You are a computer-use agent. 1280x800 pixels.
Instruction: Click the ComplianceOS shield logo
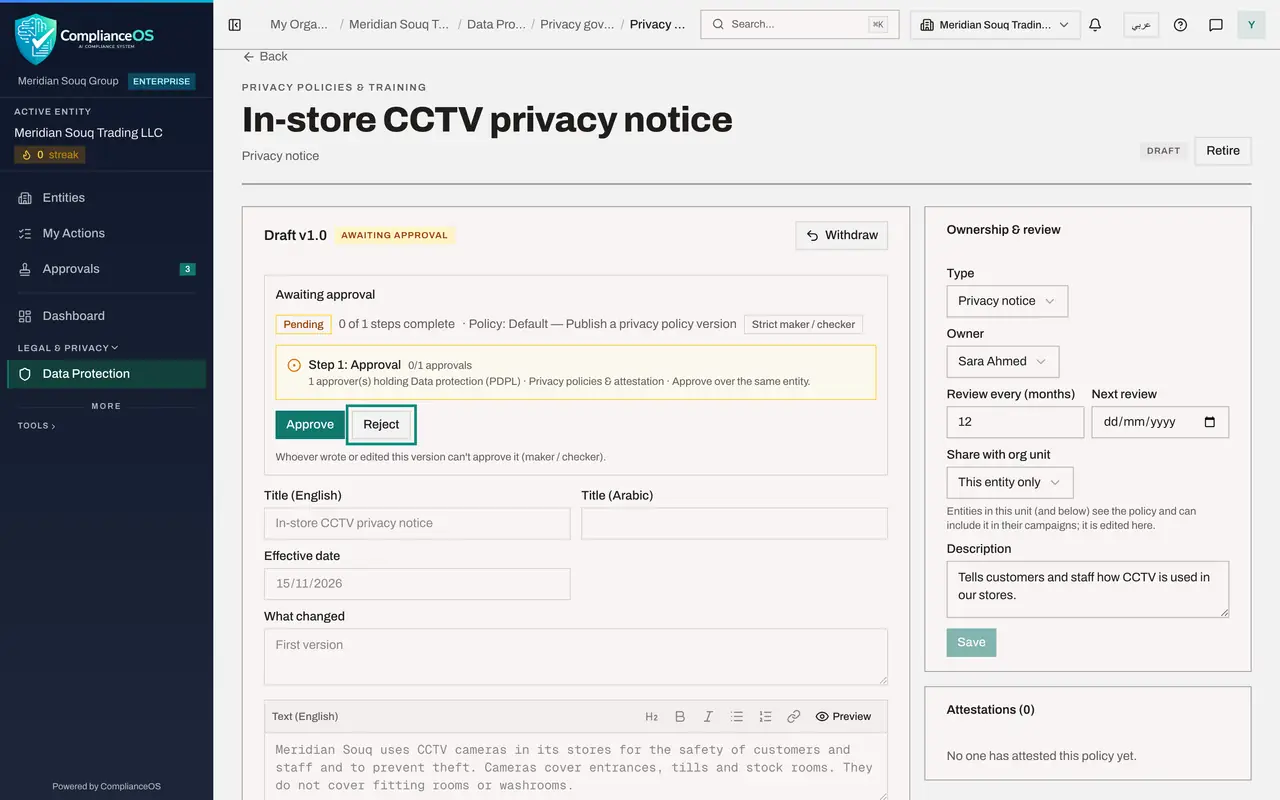pyautogui.click(x=35, y=39)
